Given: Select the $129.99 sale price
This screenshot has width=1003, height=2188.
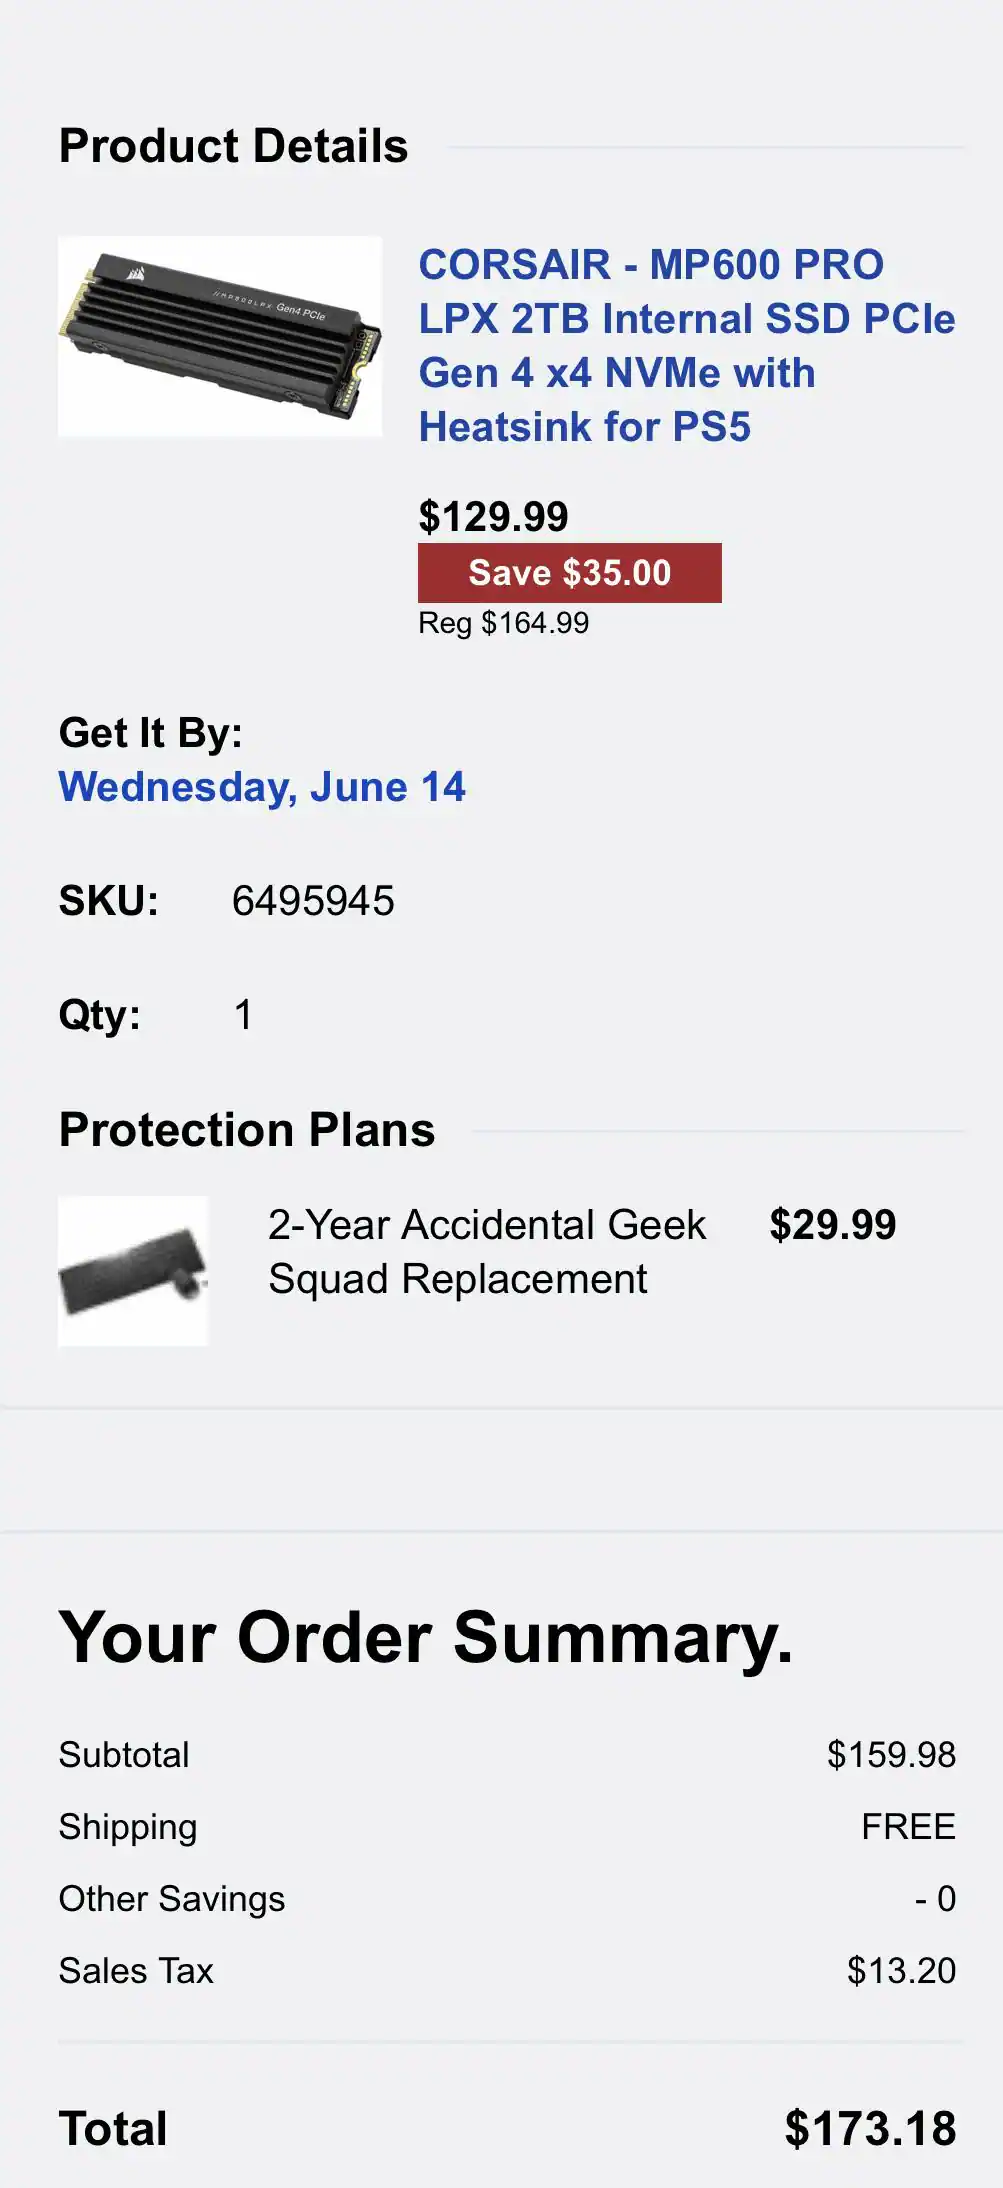Looking at the screenshot, I should point(493,517).
